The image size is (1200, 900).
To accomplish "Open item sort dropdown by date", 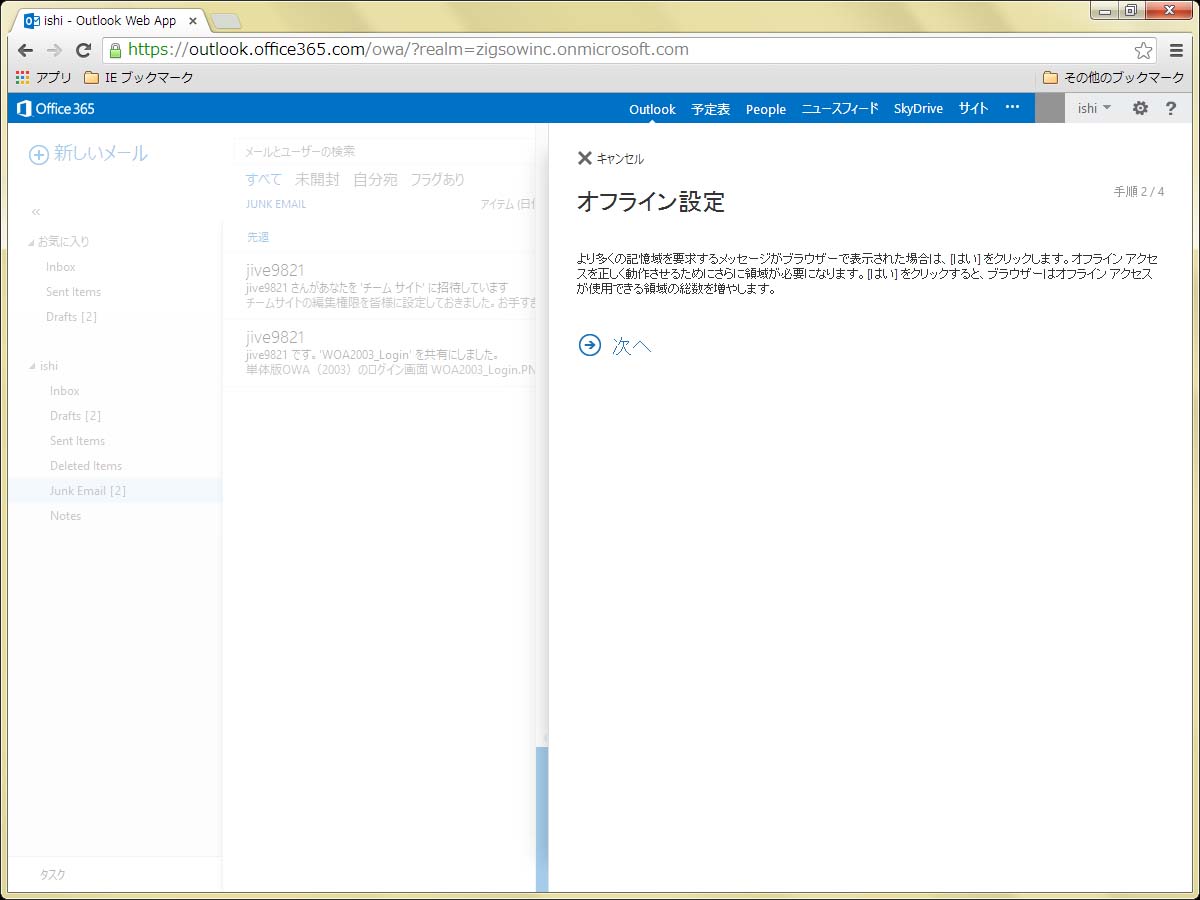I will (507, 204).
